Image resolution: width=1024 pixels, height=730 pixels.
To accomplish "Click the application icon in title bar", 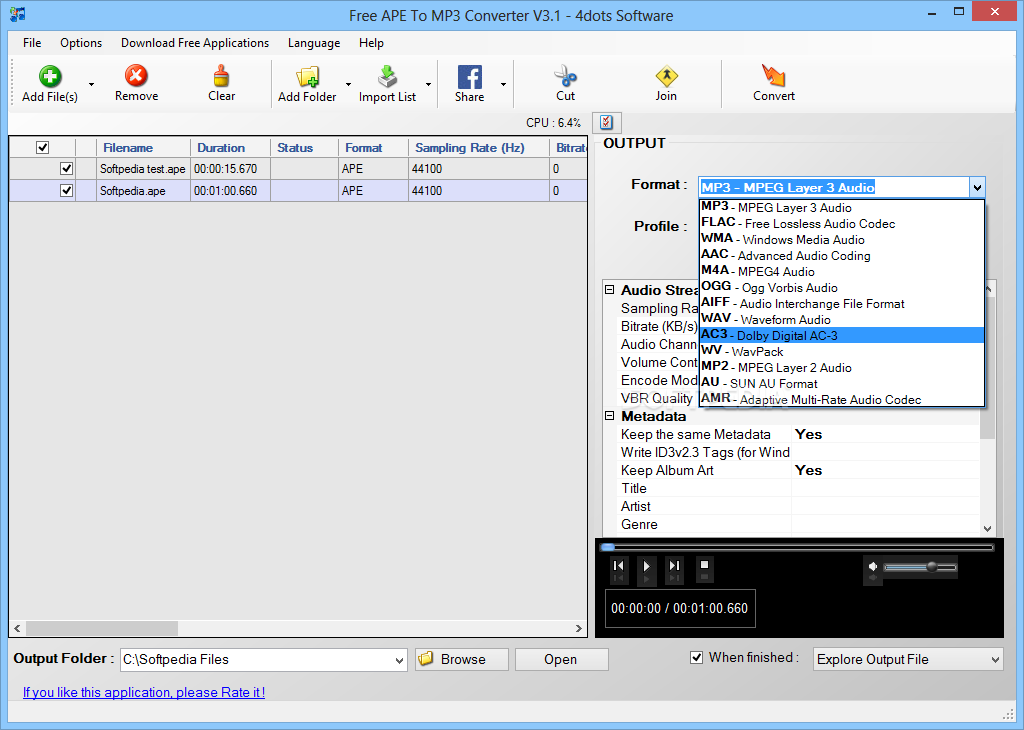I will tap(18, 14).
